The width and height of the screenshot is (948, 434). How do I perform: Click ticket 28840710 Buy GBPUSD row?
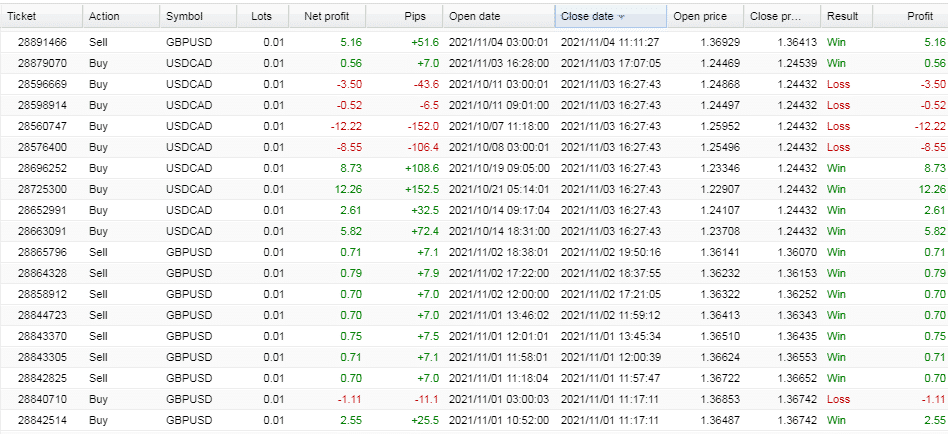coord(474,399)
